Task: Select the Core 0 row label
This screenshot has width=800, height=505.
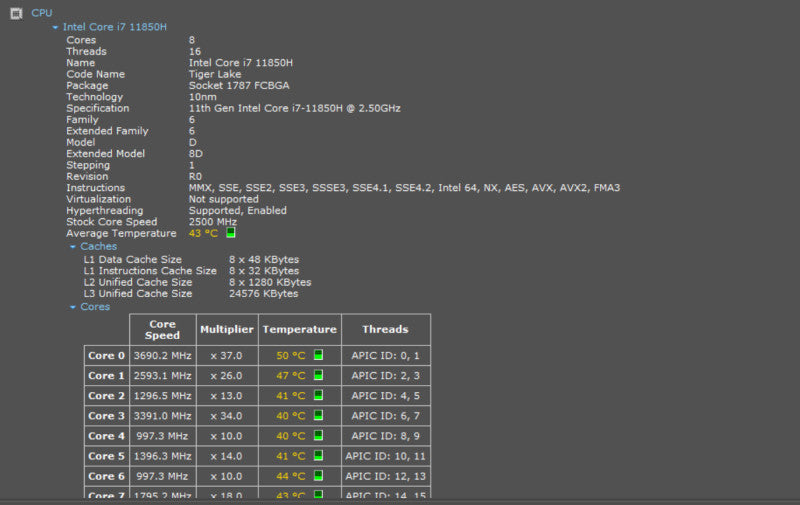Action: 107,356
